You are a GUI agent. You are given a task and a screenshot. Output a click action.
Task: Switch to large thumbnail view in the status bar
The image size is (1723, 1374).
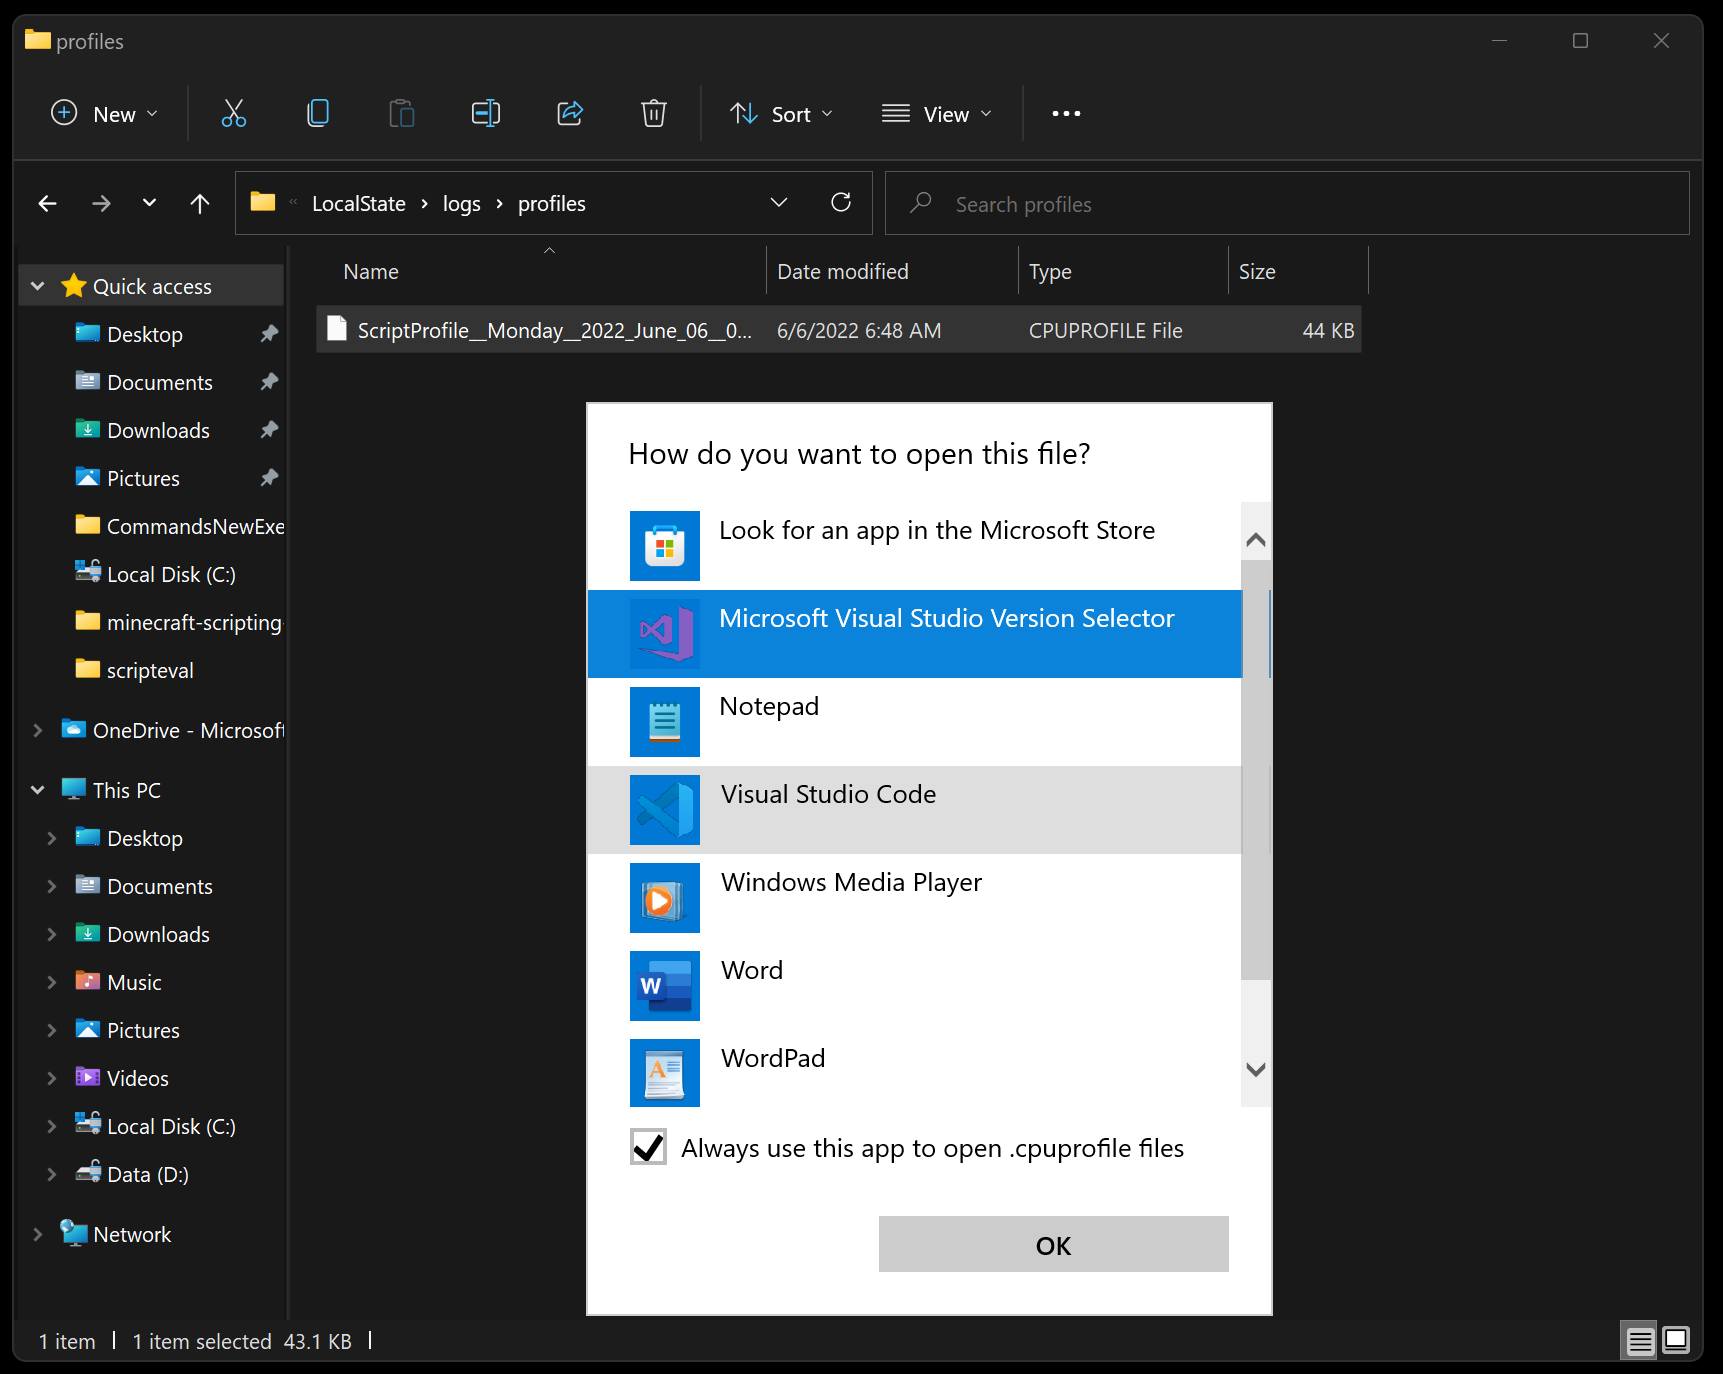[1674, 1341]
